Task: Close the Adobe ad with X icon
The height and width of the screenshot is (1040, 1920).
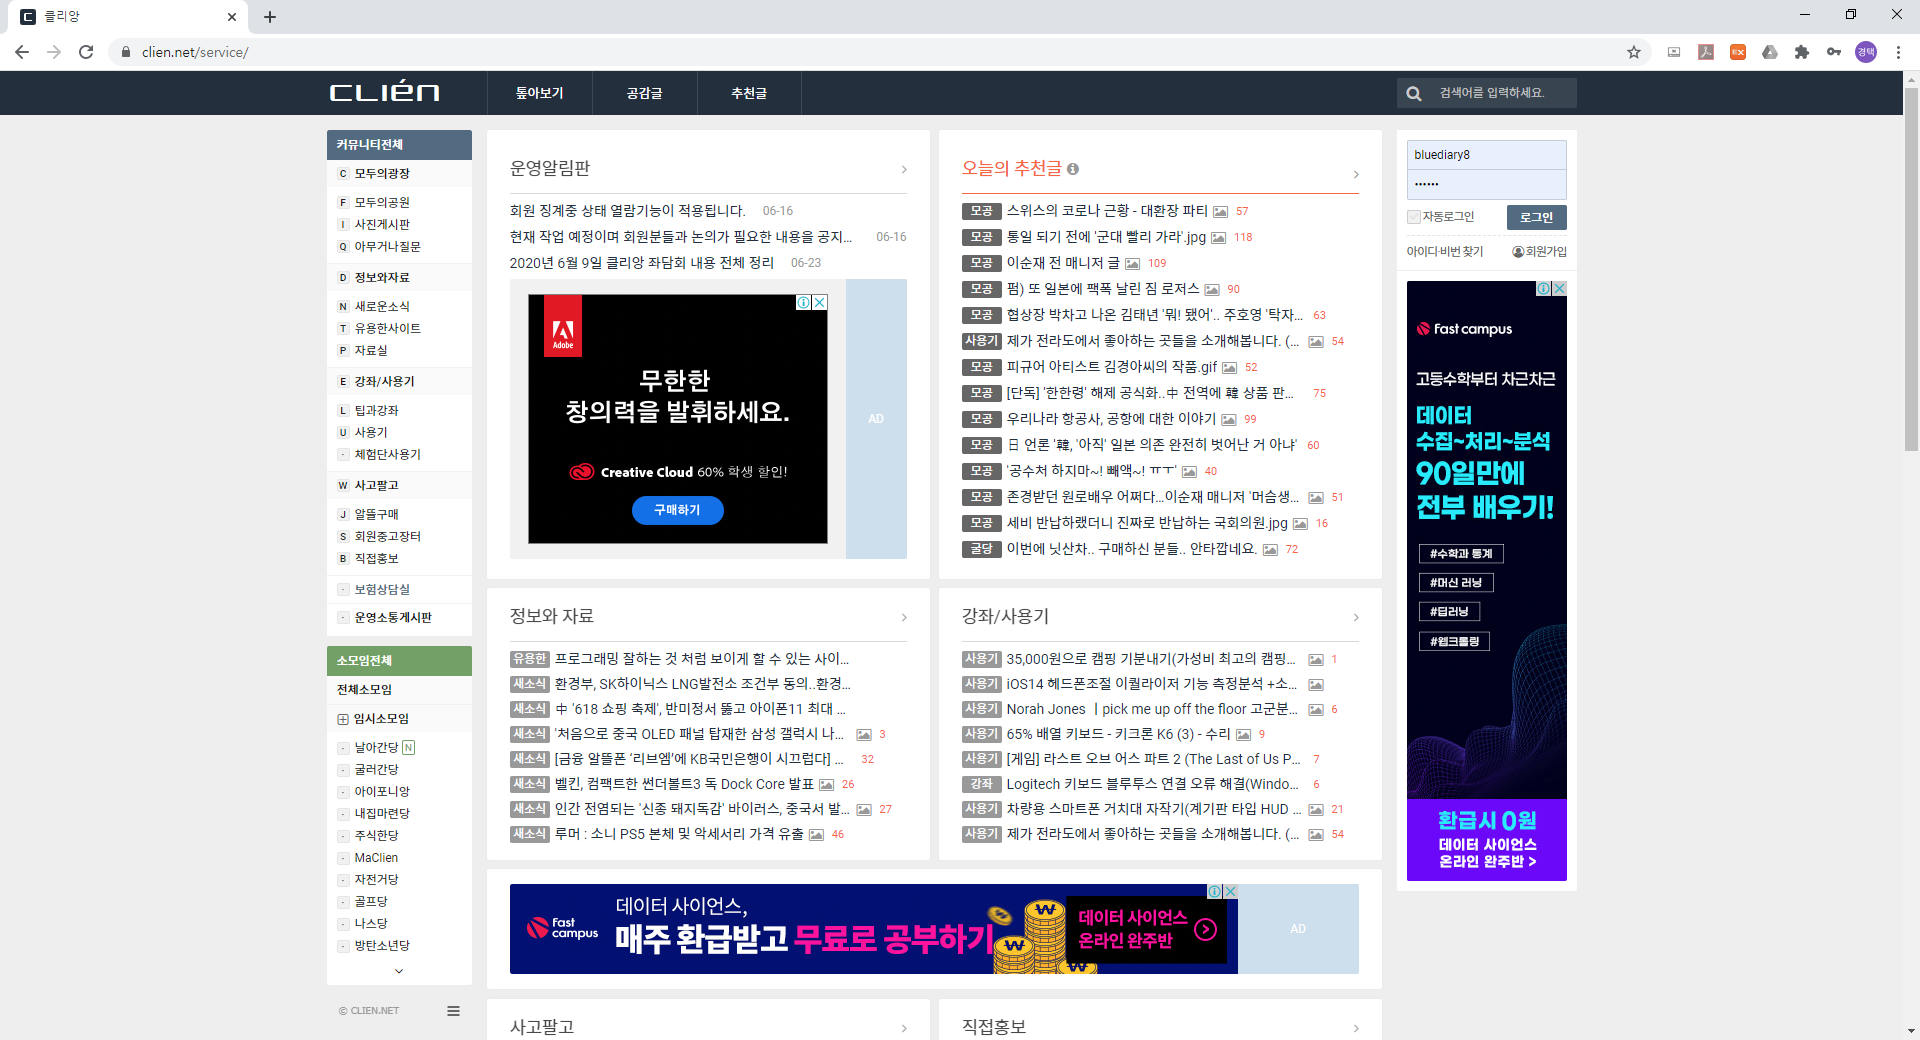Action: (x=820, y=302)
